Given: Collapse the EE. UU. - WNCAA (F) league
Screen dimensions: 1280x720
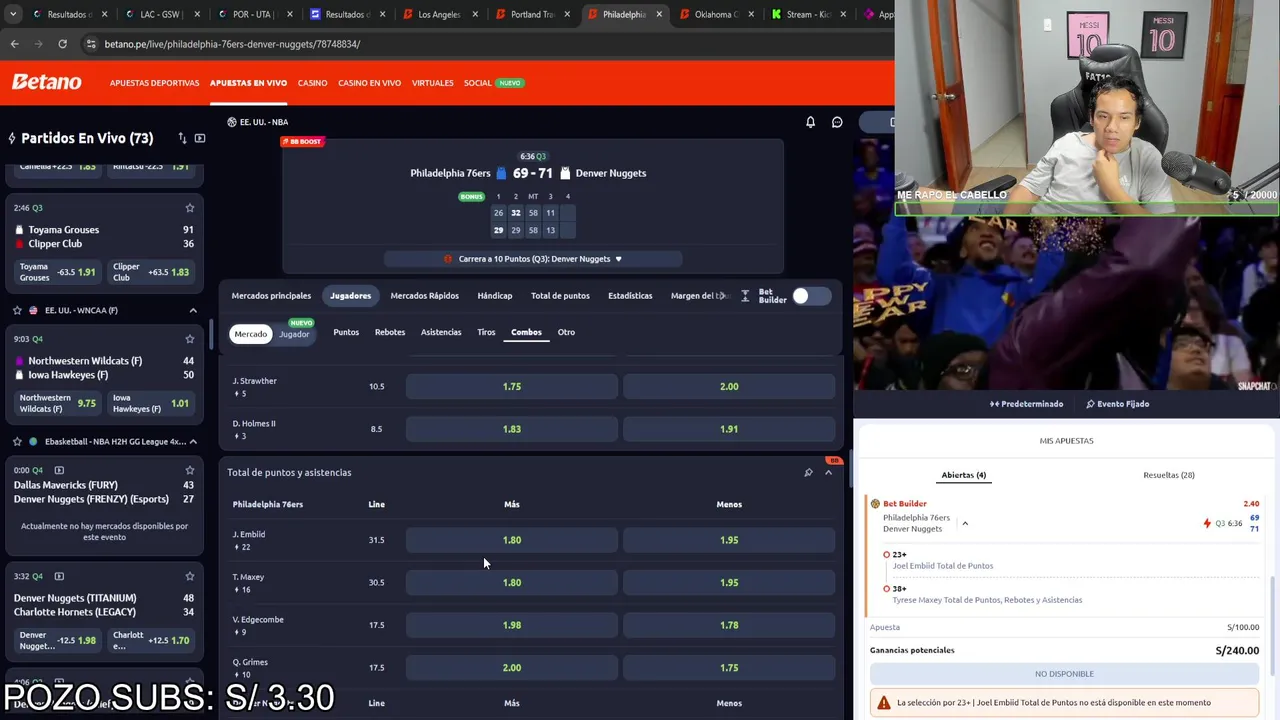Looking at the screenshot, I should 193,310.
